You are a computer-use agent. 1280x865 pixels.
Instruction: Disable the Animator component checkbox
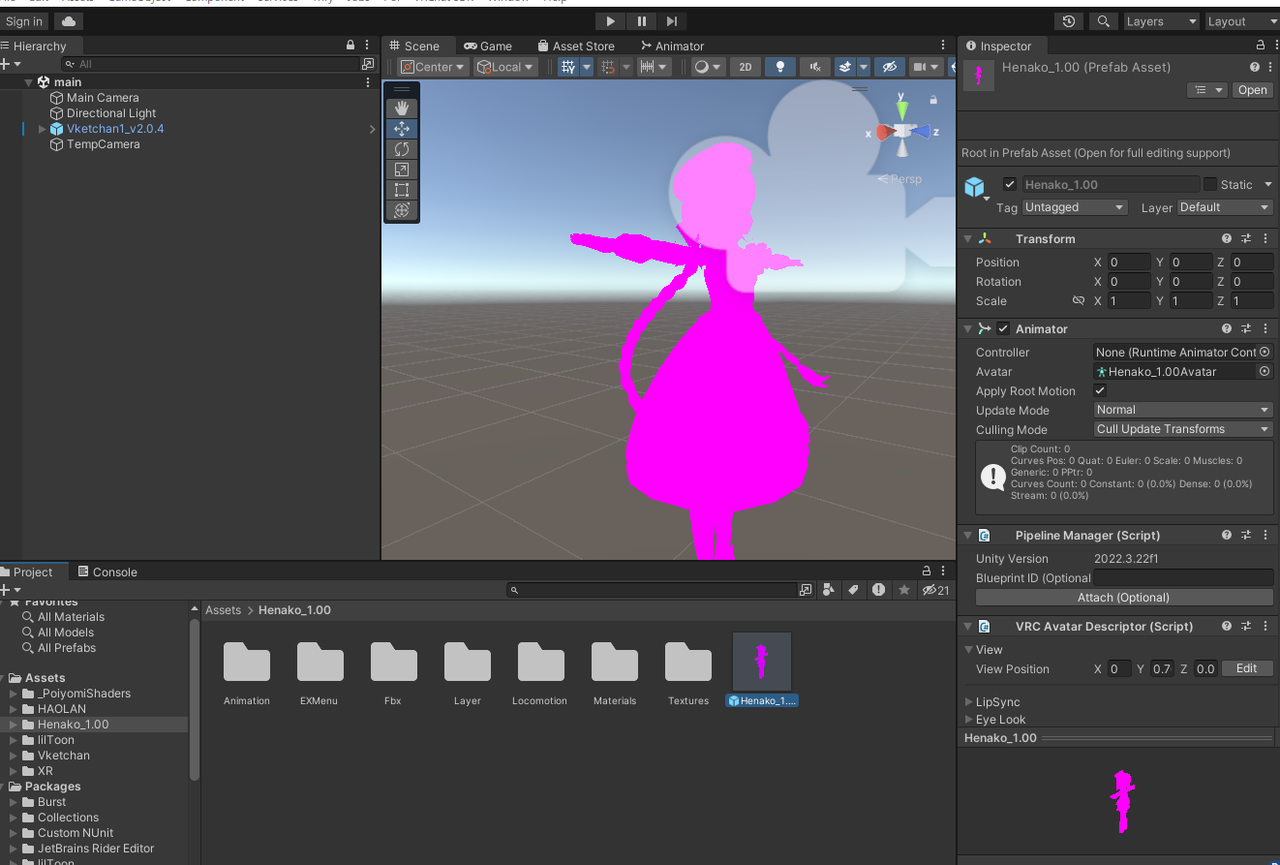[1003, 329]
